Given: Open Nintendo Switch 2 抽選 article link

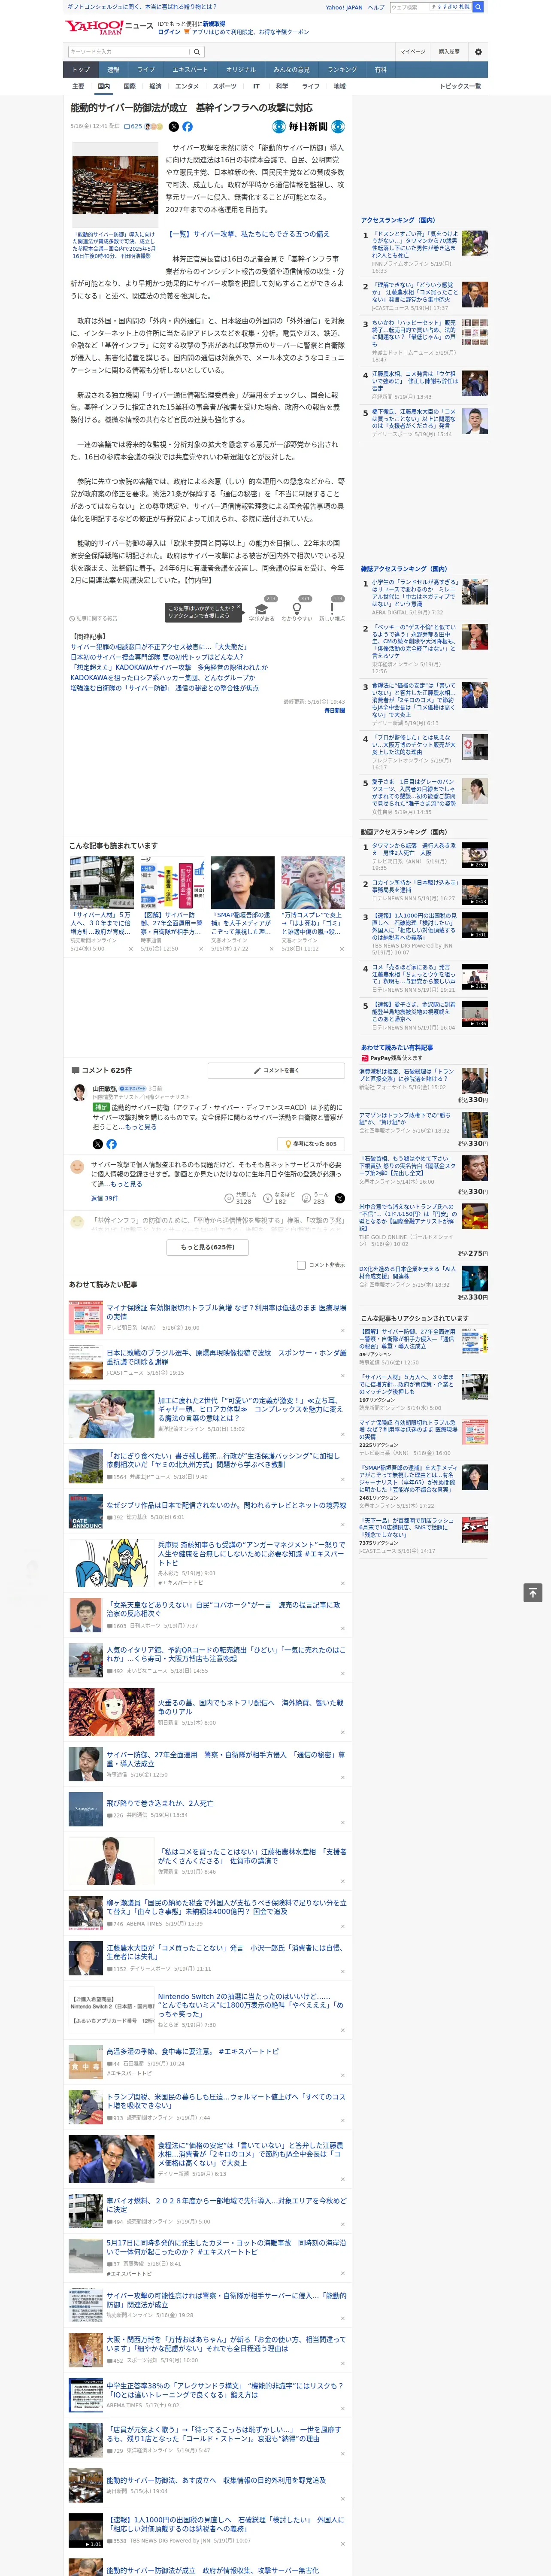Looking at the screenshot, I should 250,2005.
